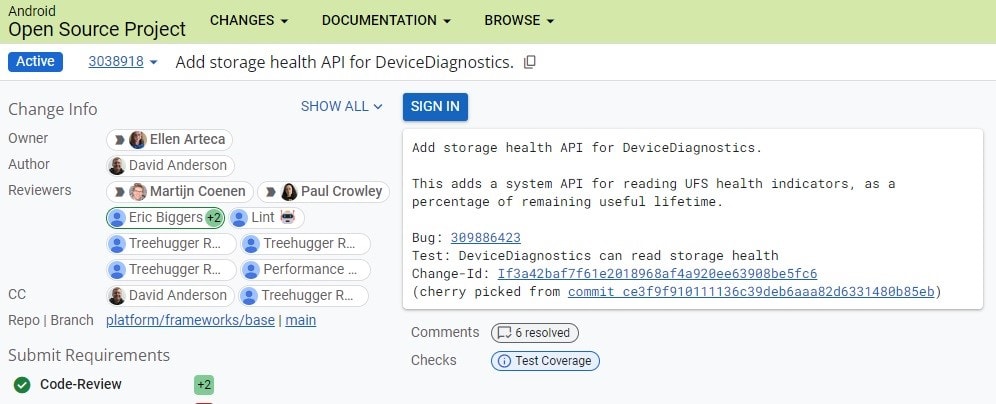The image size is (996, 404).
Task: Click the info icon on Test Coverage chip
Action: (504, 361)
